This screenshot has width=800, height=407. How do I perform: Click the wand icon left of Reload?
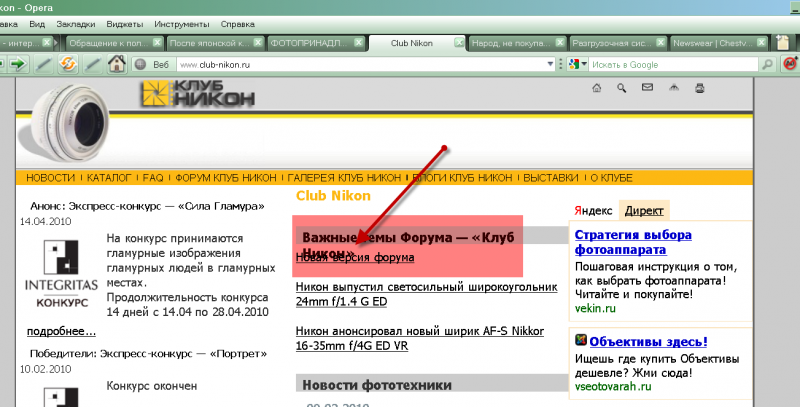click(x=43, y=64)
